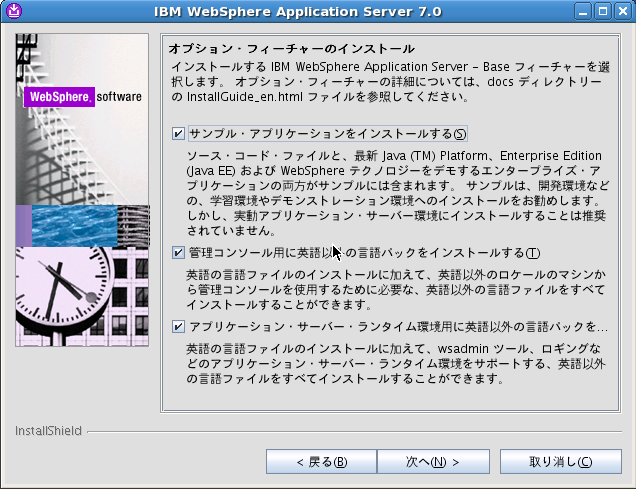Open the window menu icon in title bar
The height and width of the screenshot is (489, 636).
pos(12,12)
